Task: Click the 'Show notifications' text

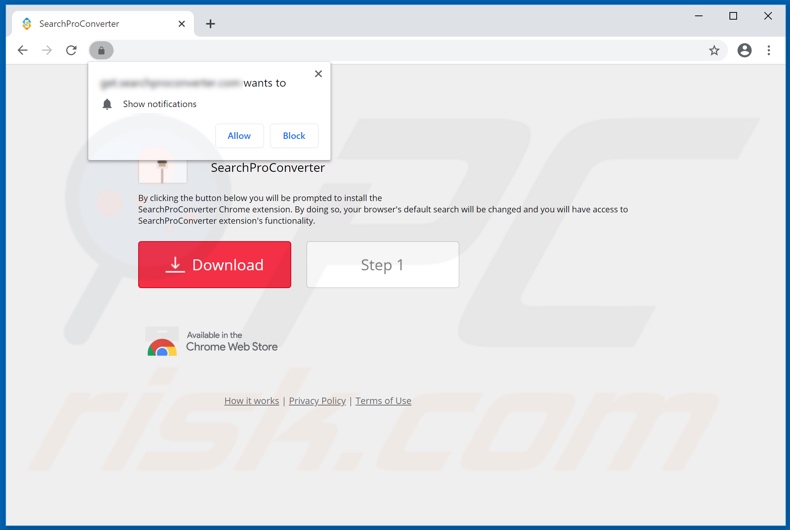Action: tap(160, 104)
